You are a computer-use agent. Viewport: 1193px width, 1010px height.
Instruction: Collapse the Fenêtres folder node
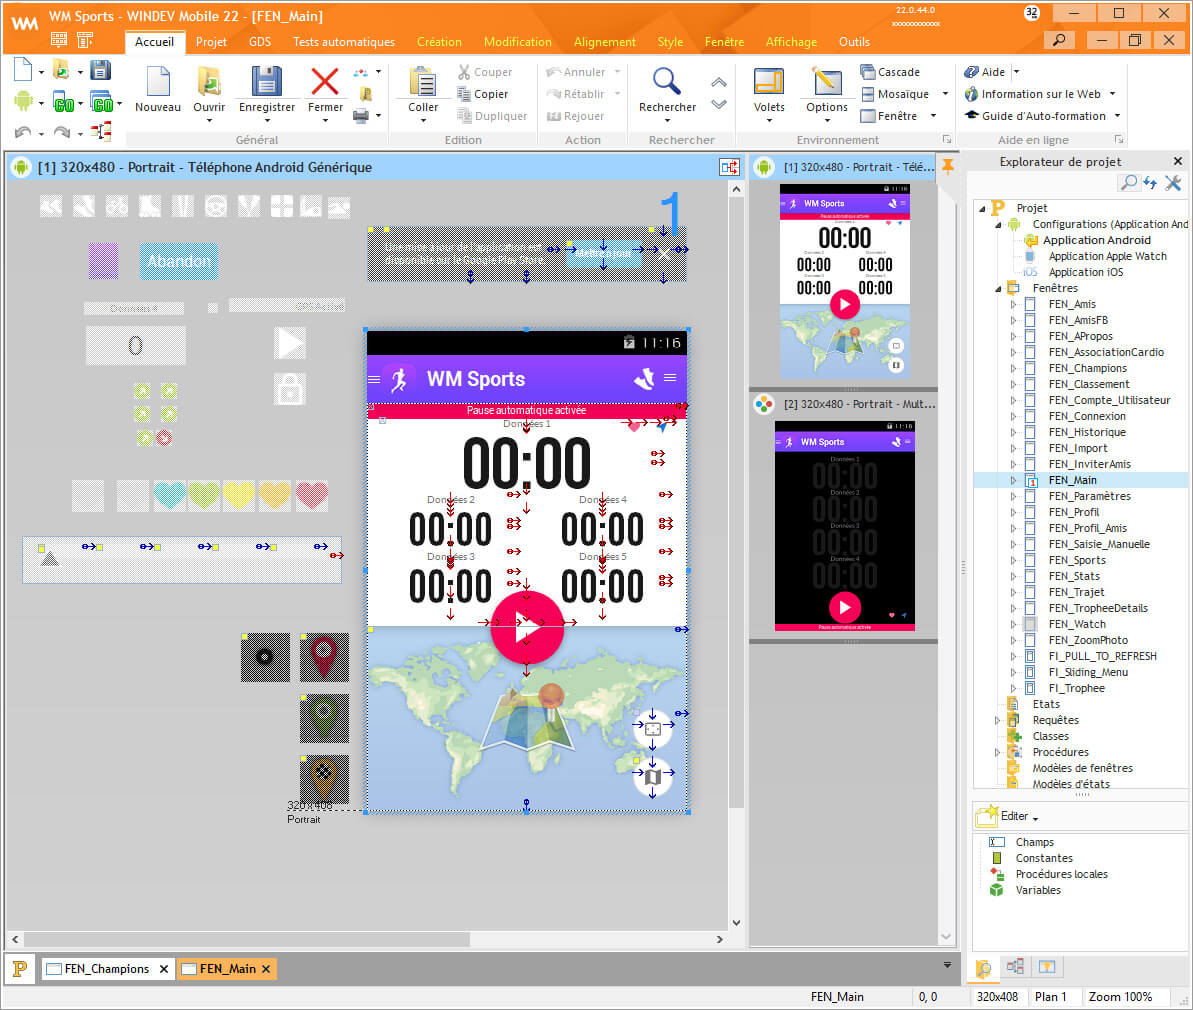click(x=998, y=288)
